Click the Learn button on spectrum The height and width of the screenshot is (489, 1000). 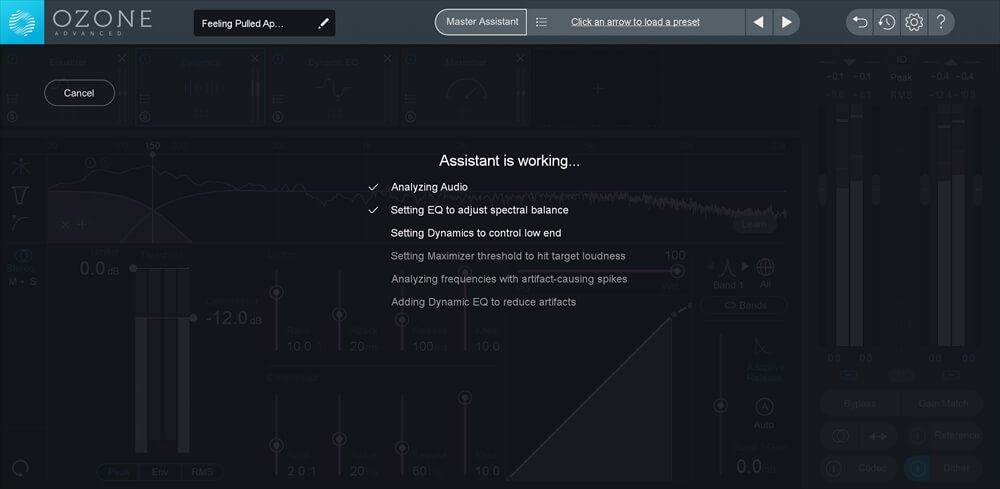754,225
